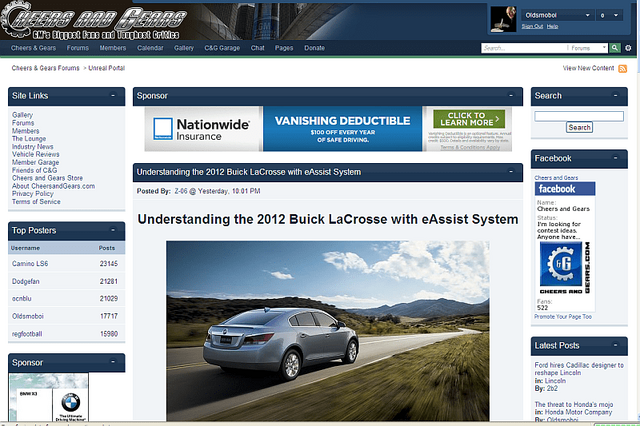Open the Gallery navigation tab
The height and width of the screenshot is (426, 640).
184,48
